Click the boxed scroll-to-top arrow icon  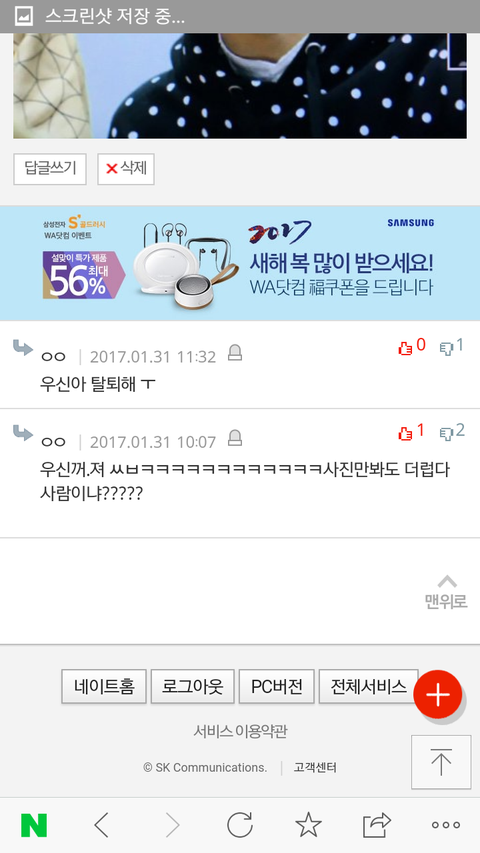441,762
